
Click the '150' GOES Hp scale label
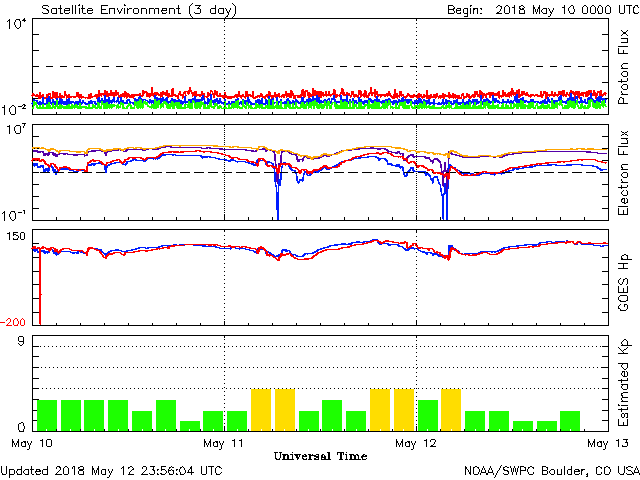click(16, 236)
